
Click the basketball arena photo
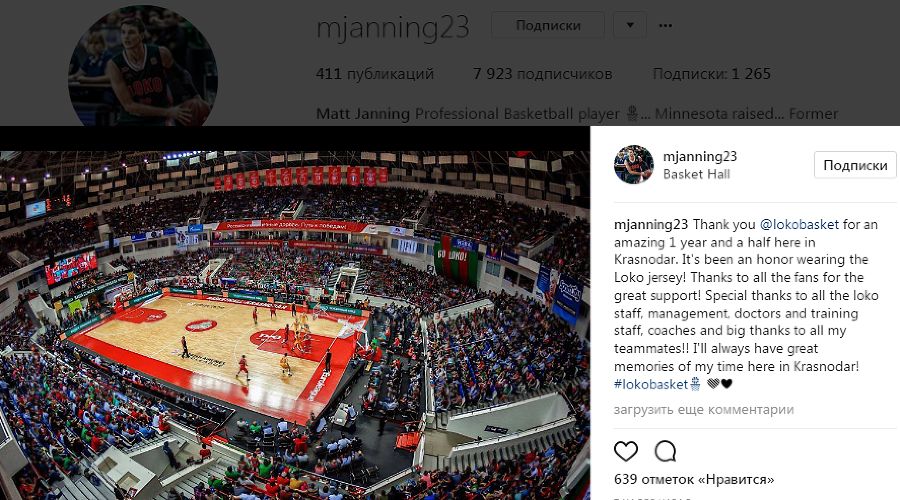click(x=295, y=325)
